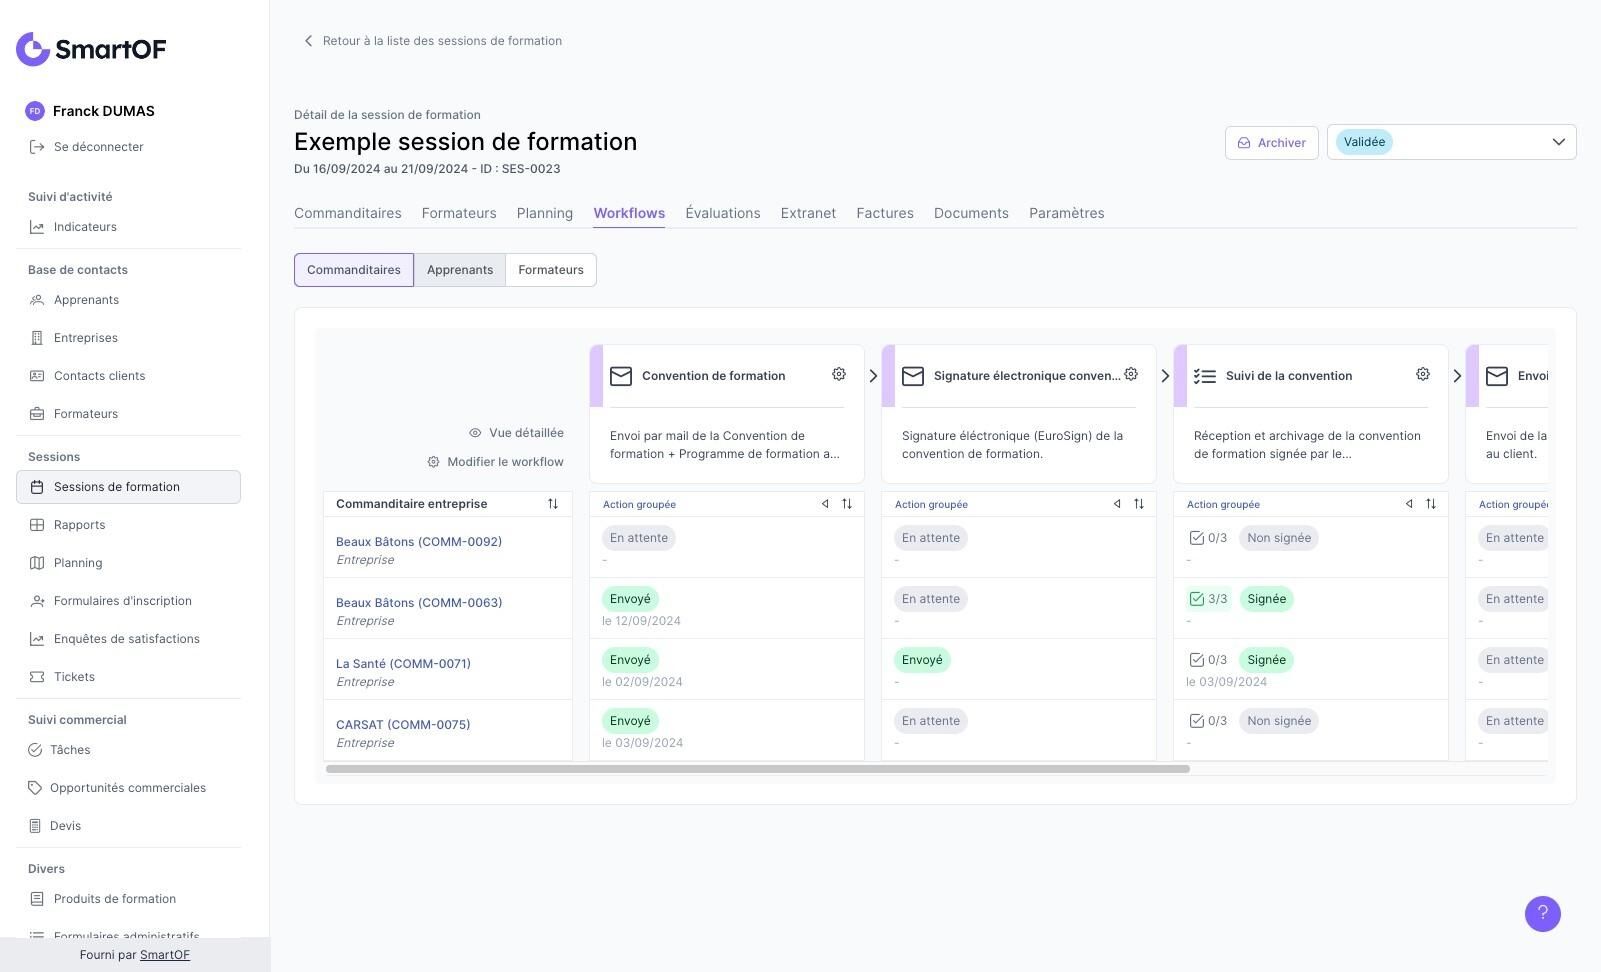
Task: Open settings gear for Convention de formation
Action: [x=839, y=374]
